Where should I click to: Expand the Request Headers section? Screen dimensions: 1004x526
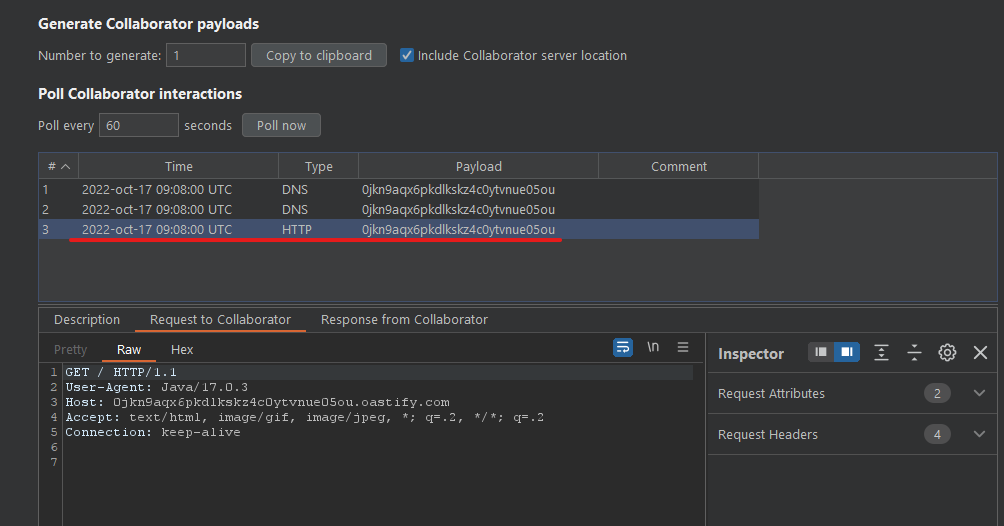click(x=979, y=434)
